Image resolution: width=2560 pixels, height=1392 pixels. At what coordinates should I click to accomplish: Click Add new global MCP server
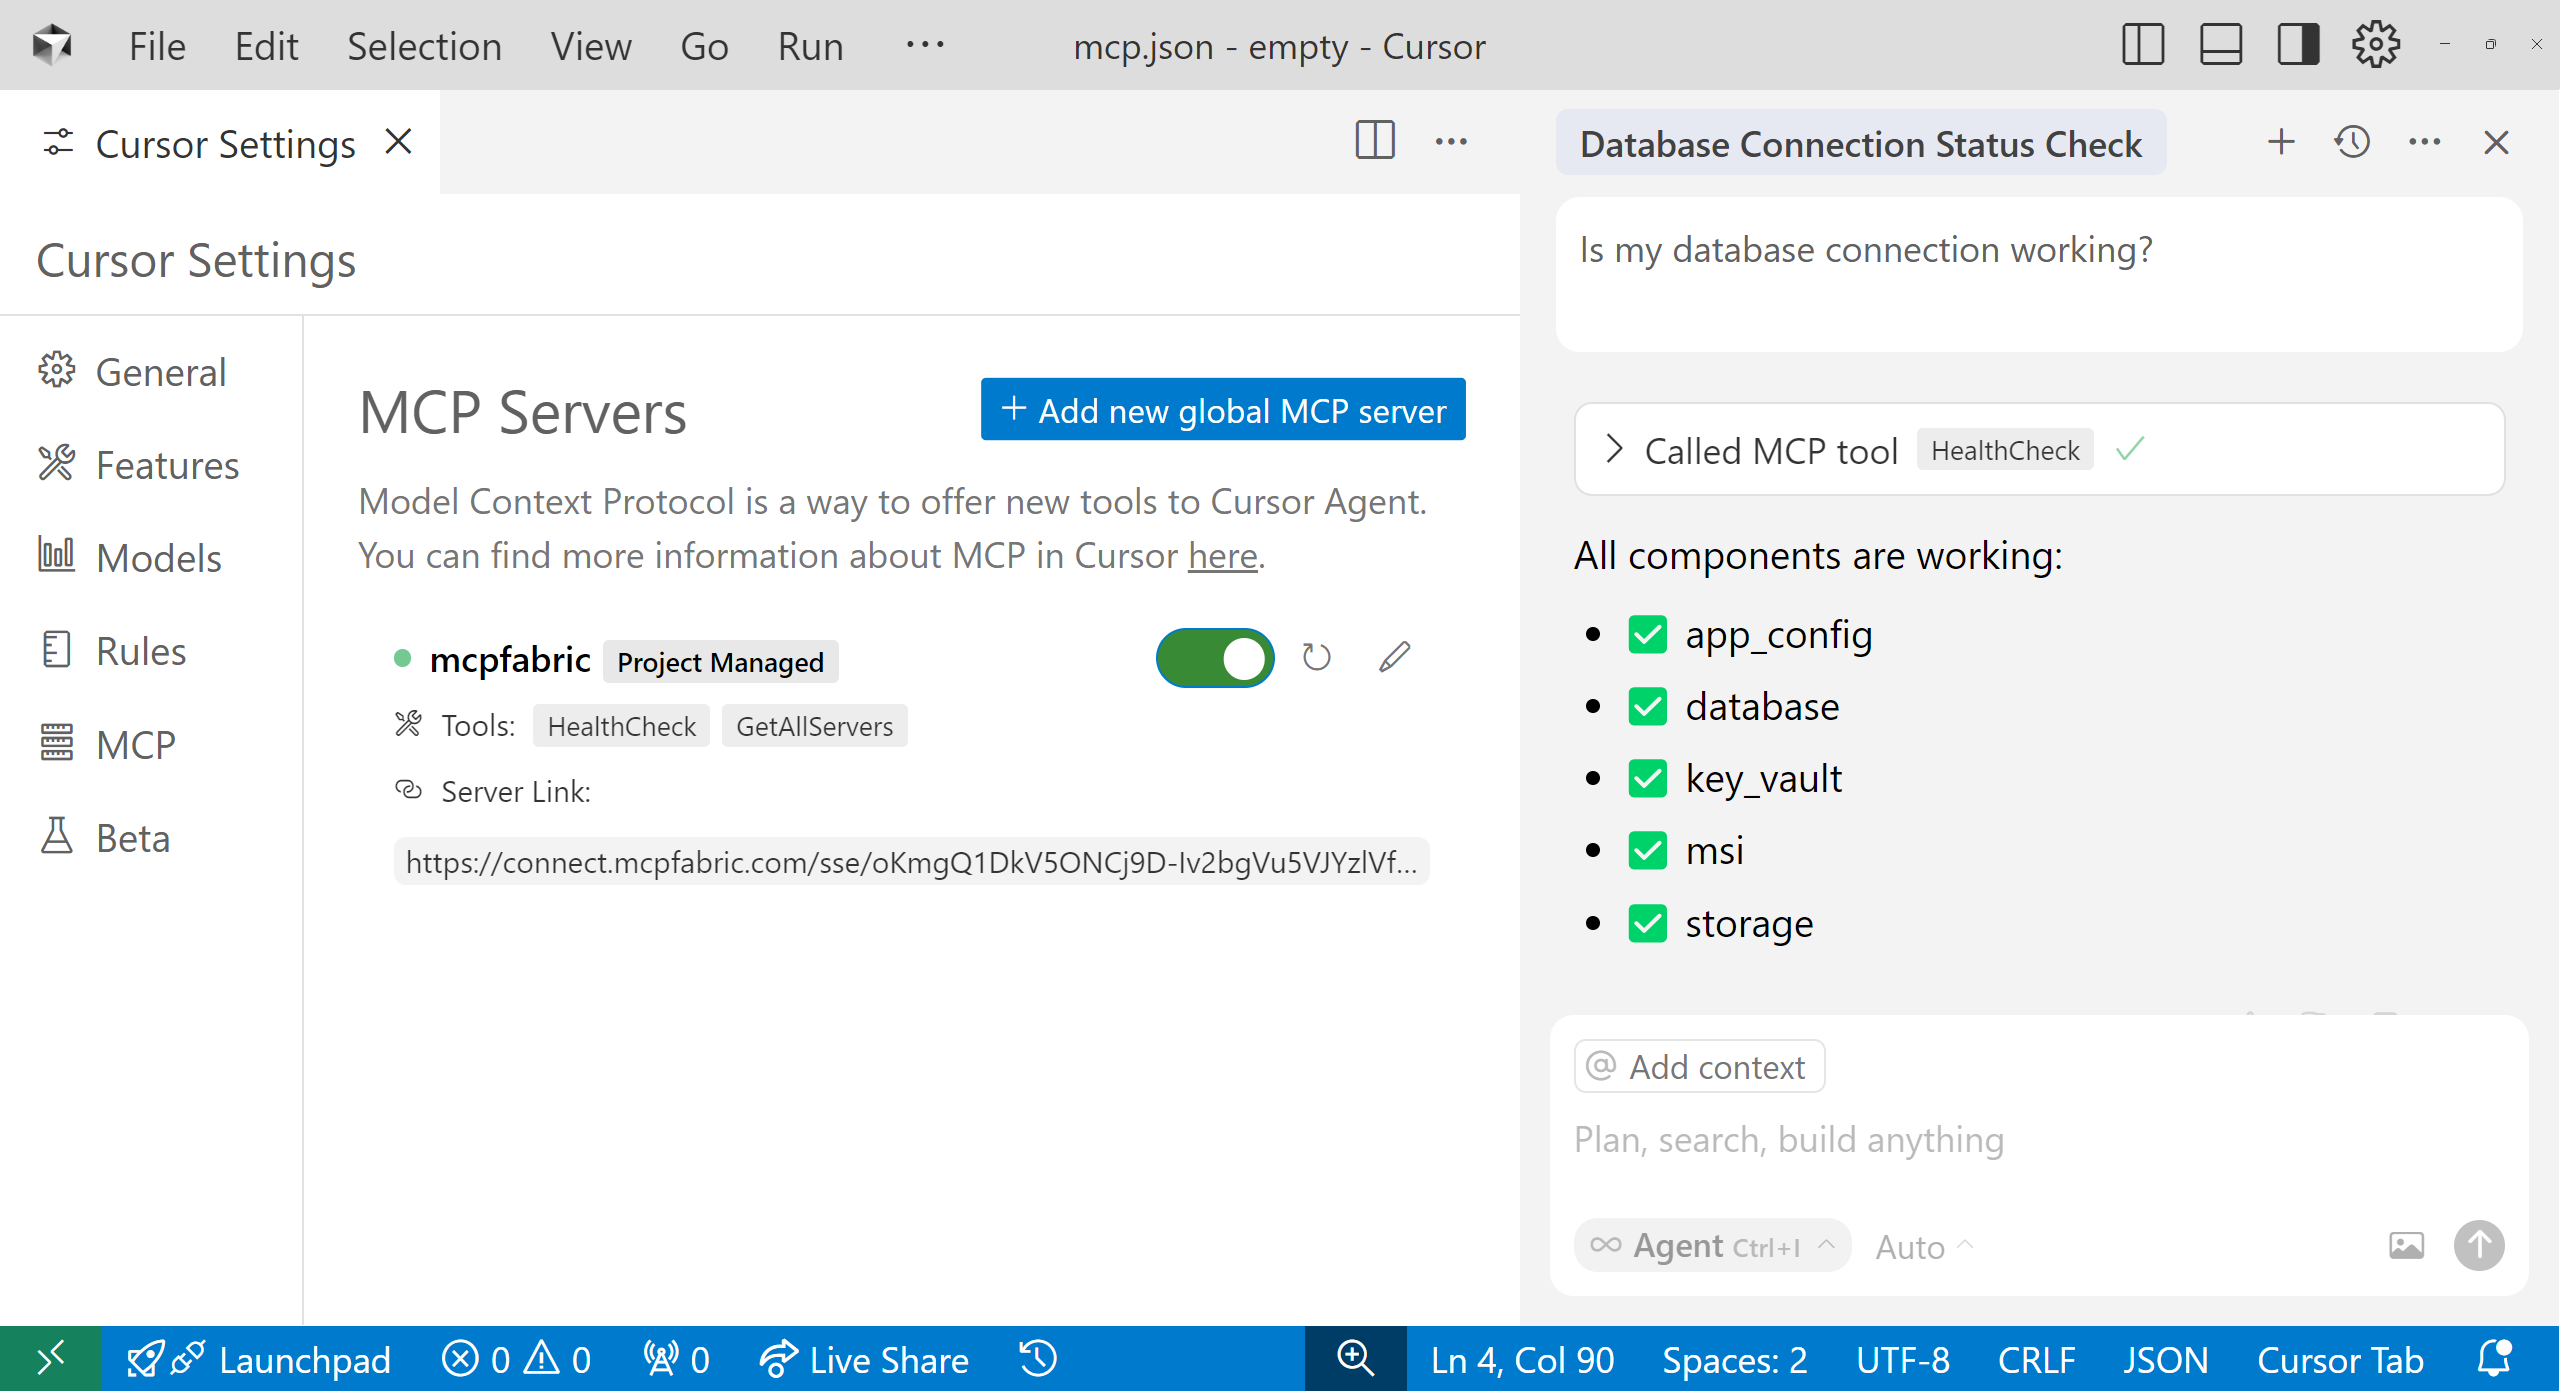(1222, 410)
